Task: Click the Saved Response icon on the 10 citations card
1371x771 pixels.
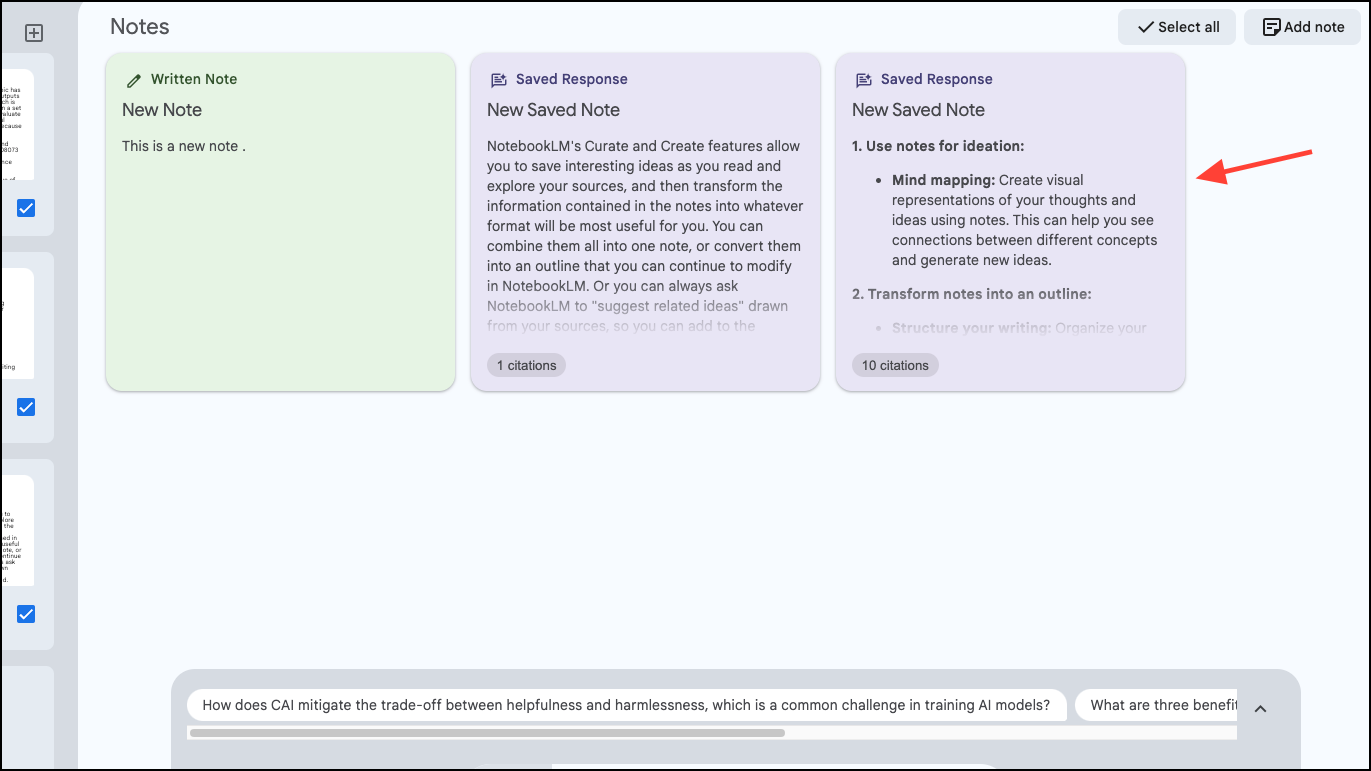Action: [863, 80]
